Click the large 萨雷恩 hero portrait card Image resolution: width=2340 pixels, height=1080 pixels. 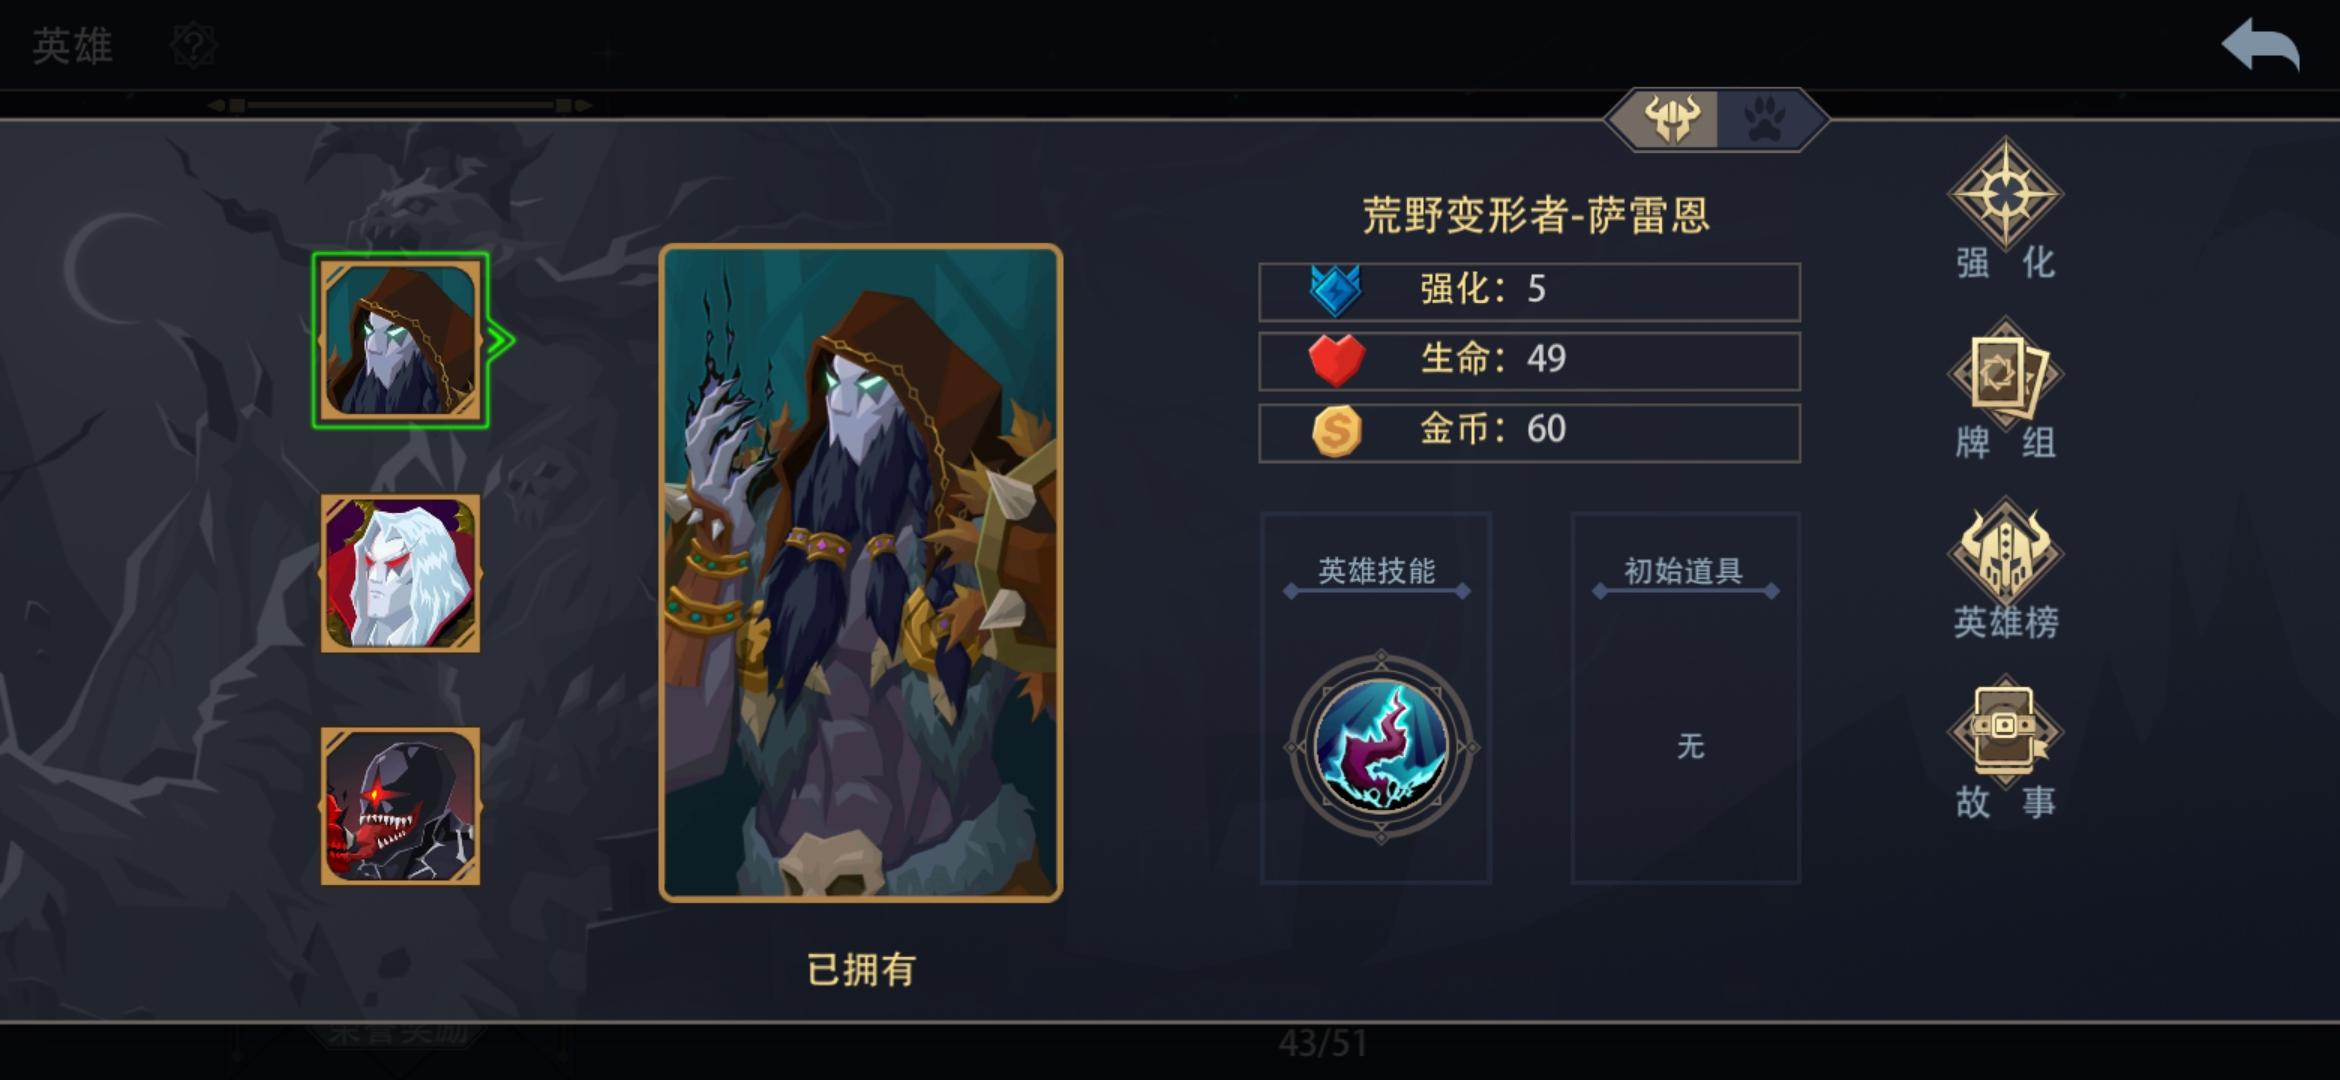click(861, 573)
